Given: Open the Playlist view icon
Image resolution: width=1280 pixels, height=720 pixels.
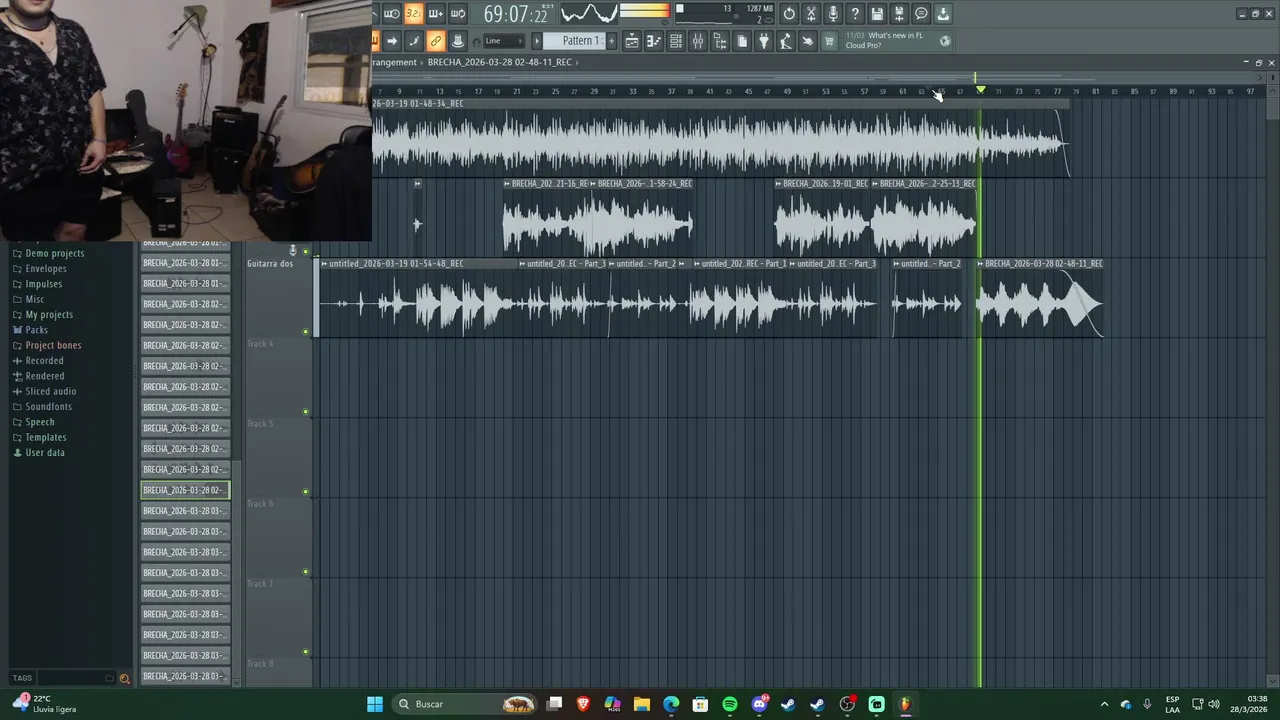Looking at the screenshot, I should pyautogui.click(x=632, y=41).
